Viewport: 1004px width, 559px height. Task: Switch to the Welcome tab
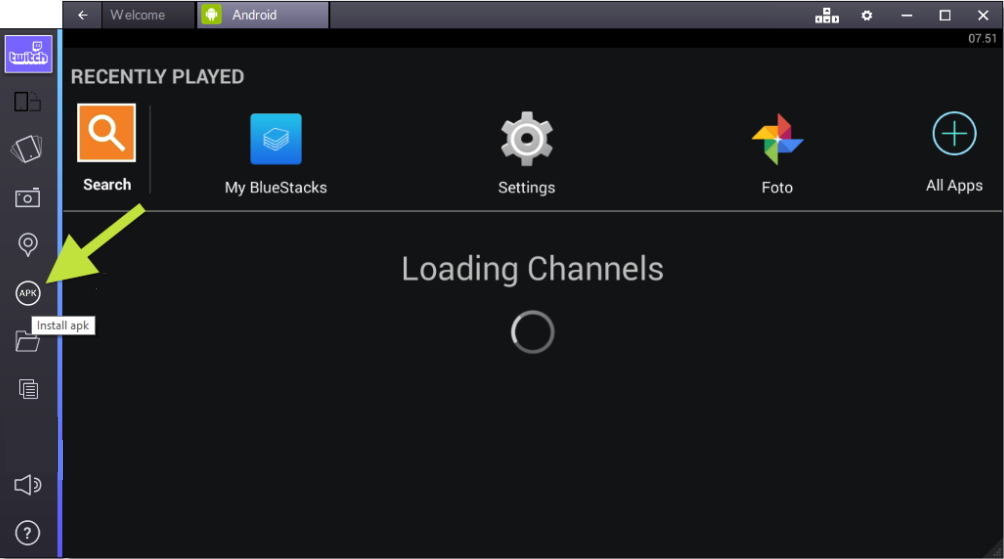pos(148,15)
